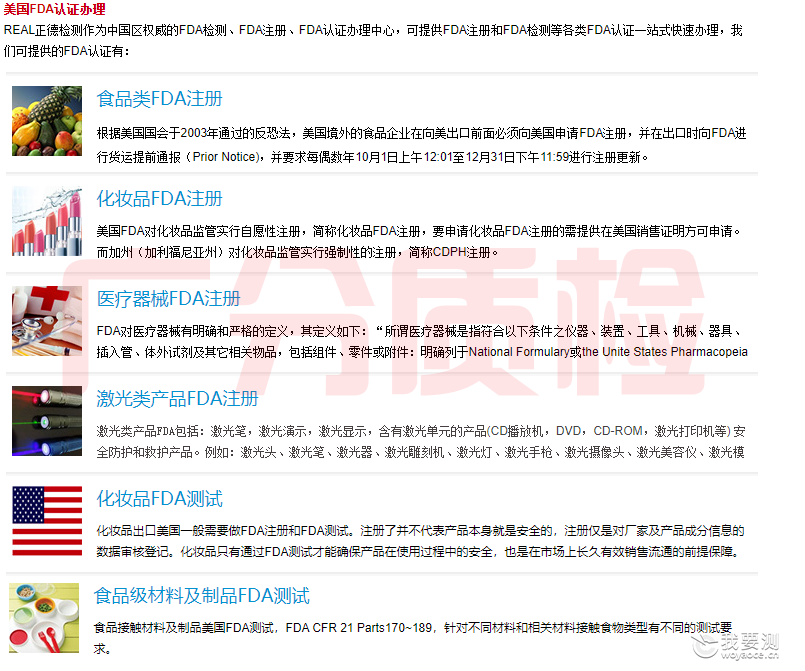
Task: Open the 食品级材料及制品FDA测试 heading link
Action: (201, 596)
